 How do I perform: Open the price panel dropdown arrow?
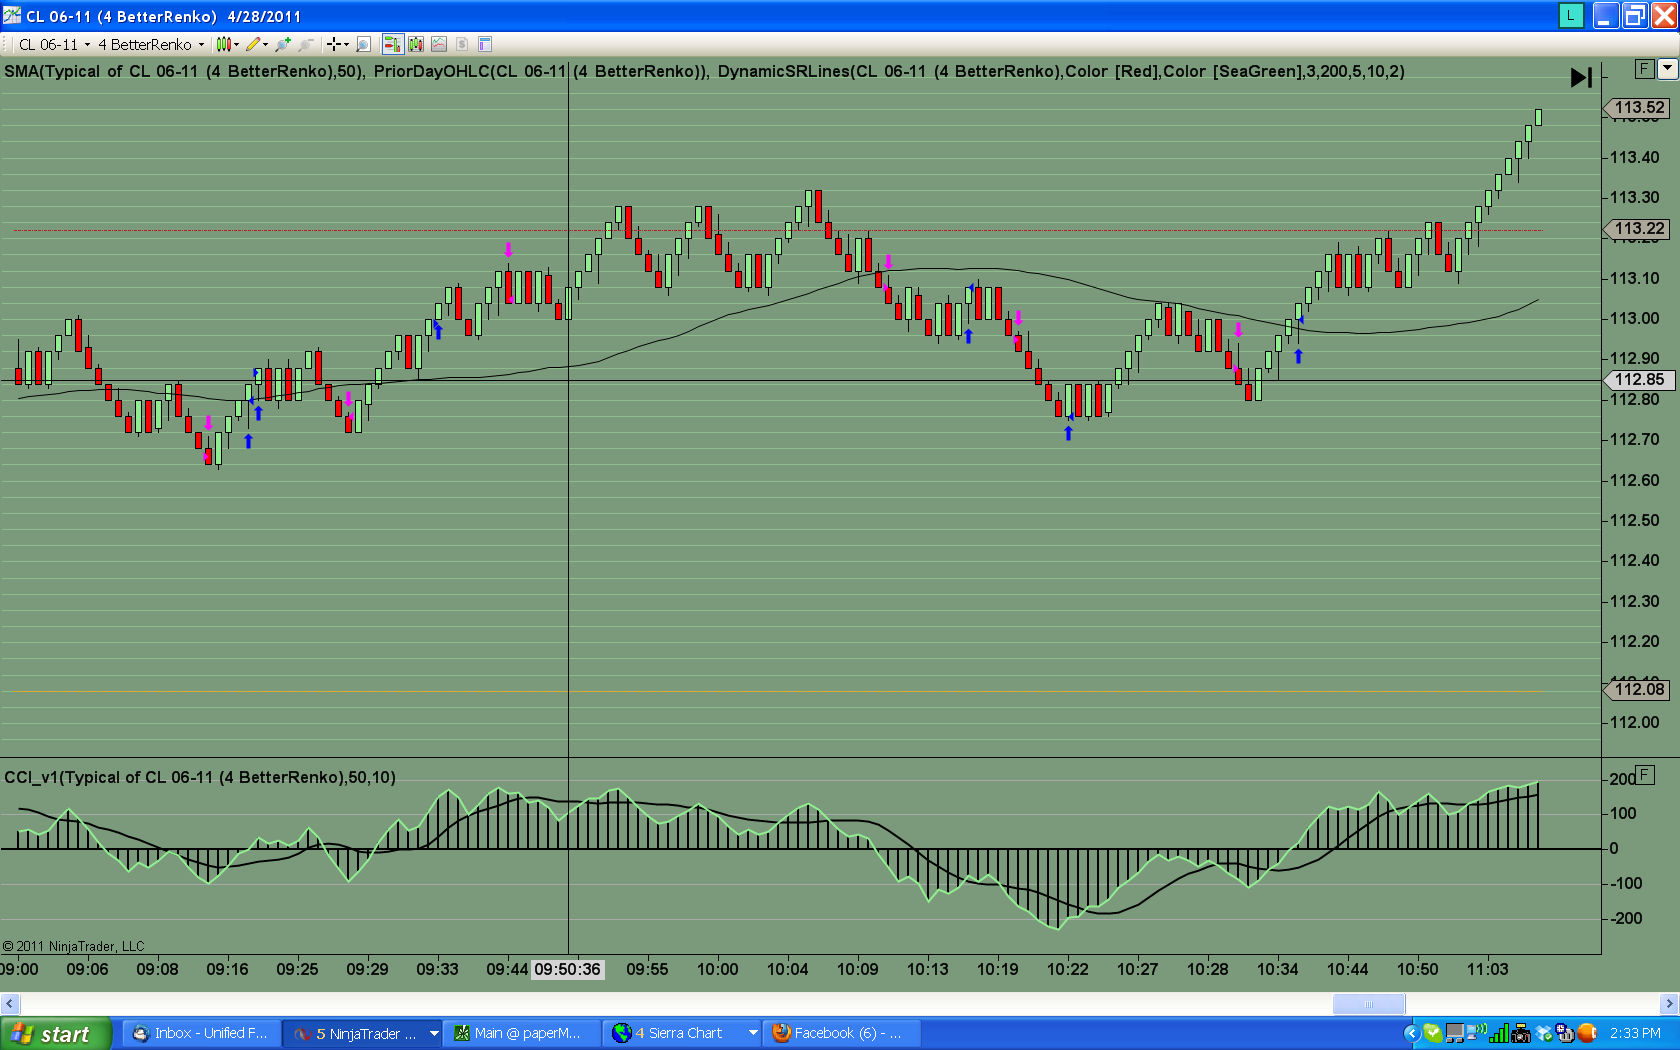pyautogui.click(x=1667, y=69)
